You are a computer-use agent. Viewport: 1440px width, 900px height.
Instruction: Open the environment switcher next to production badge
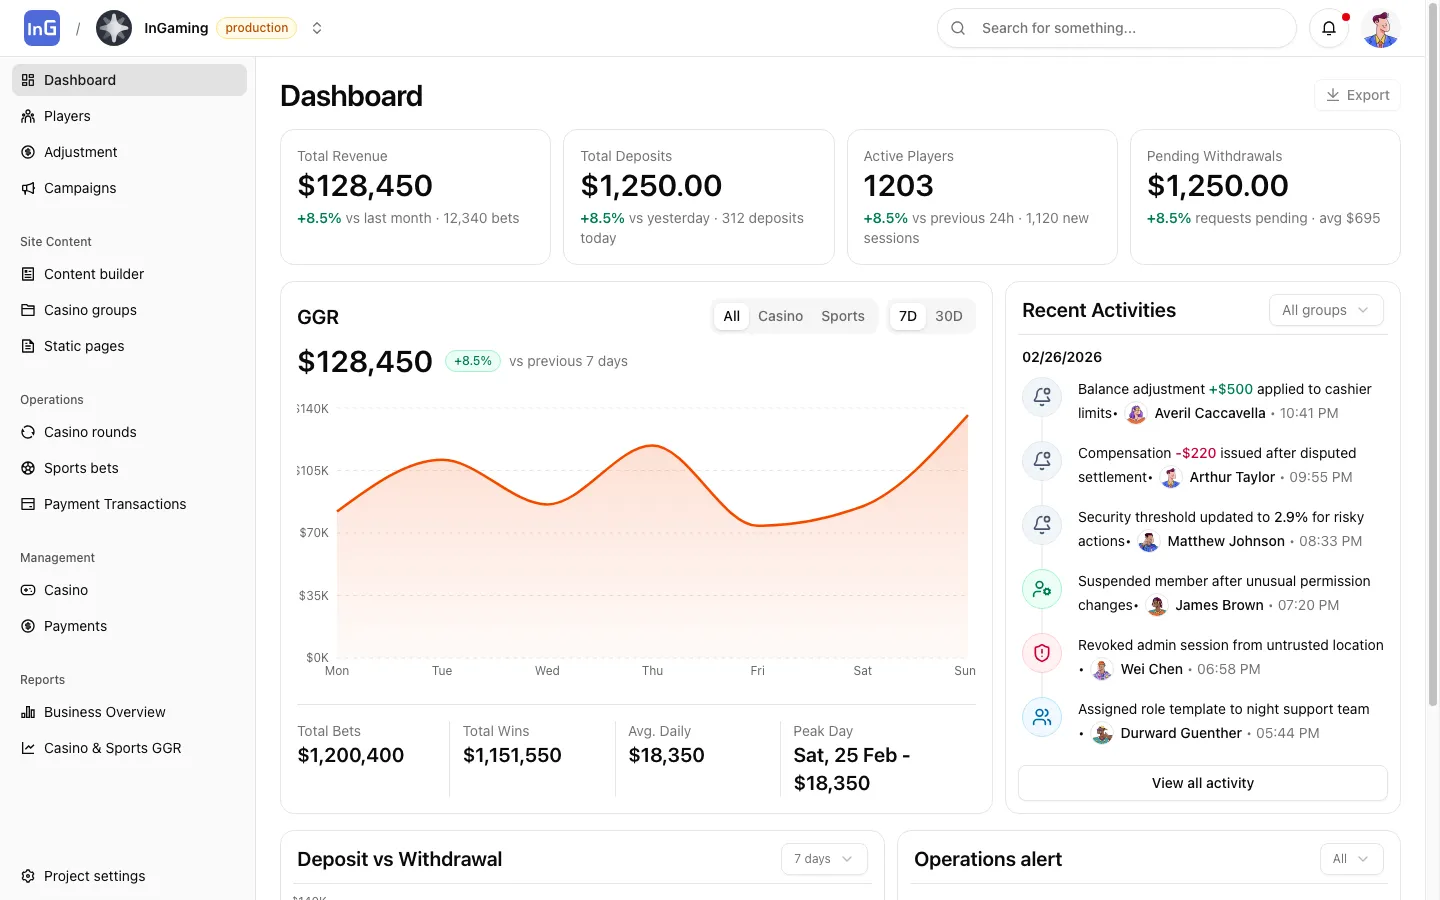tap(317, 28)
